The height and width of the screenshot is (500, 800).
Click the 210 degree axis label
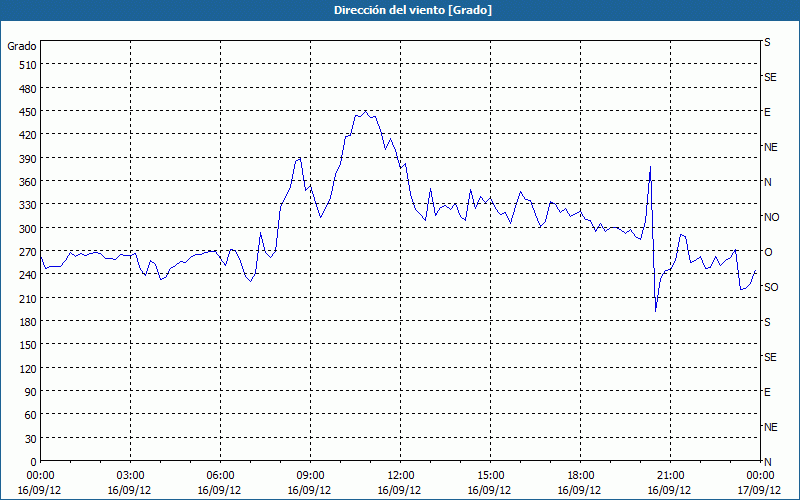coord(28,298)
